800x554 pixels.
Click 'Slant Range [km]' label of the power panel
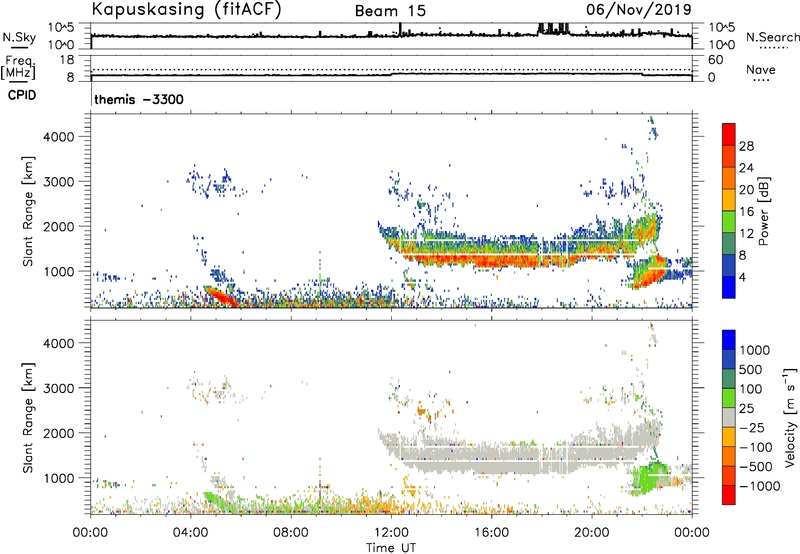[x=28, y=211]
